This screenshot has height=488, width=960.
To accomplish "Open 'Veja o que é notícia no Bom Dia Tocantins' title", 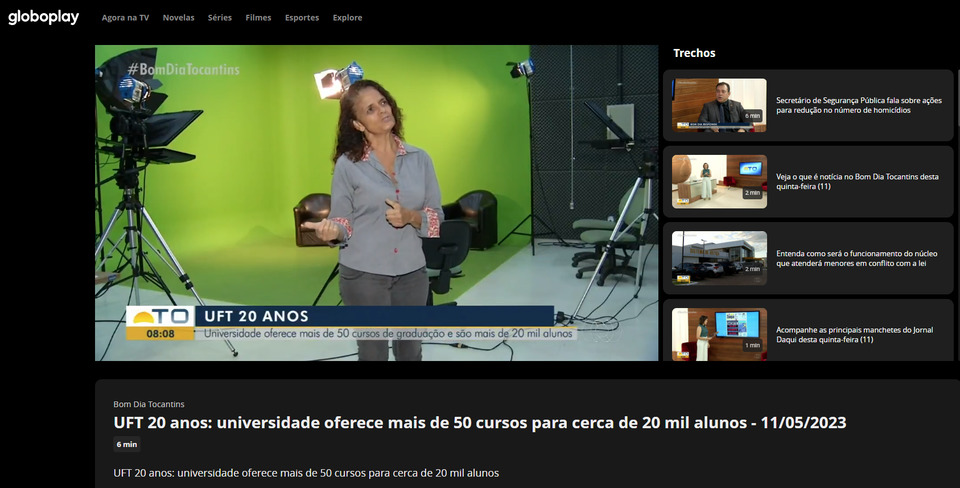I will pyautogui.click(x=857, y=181).
